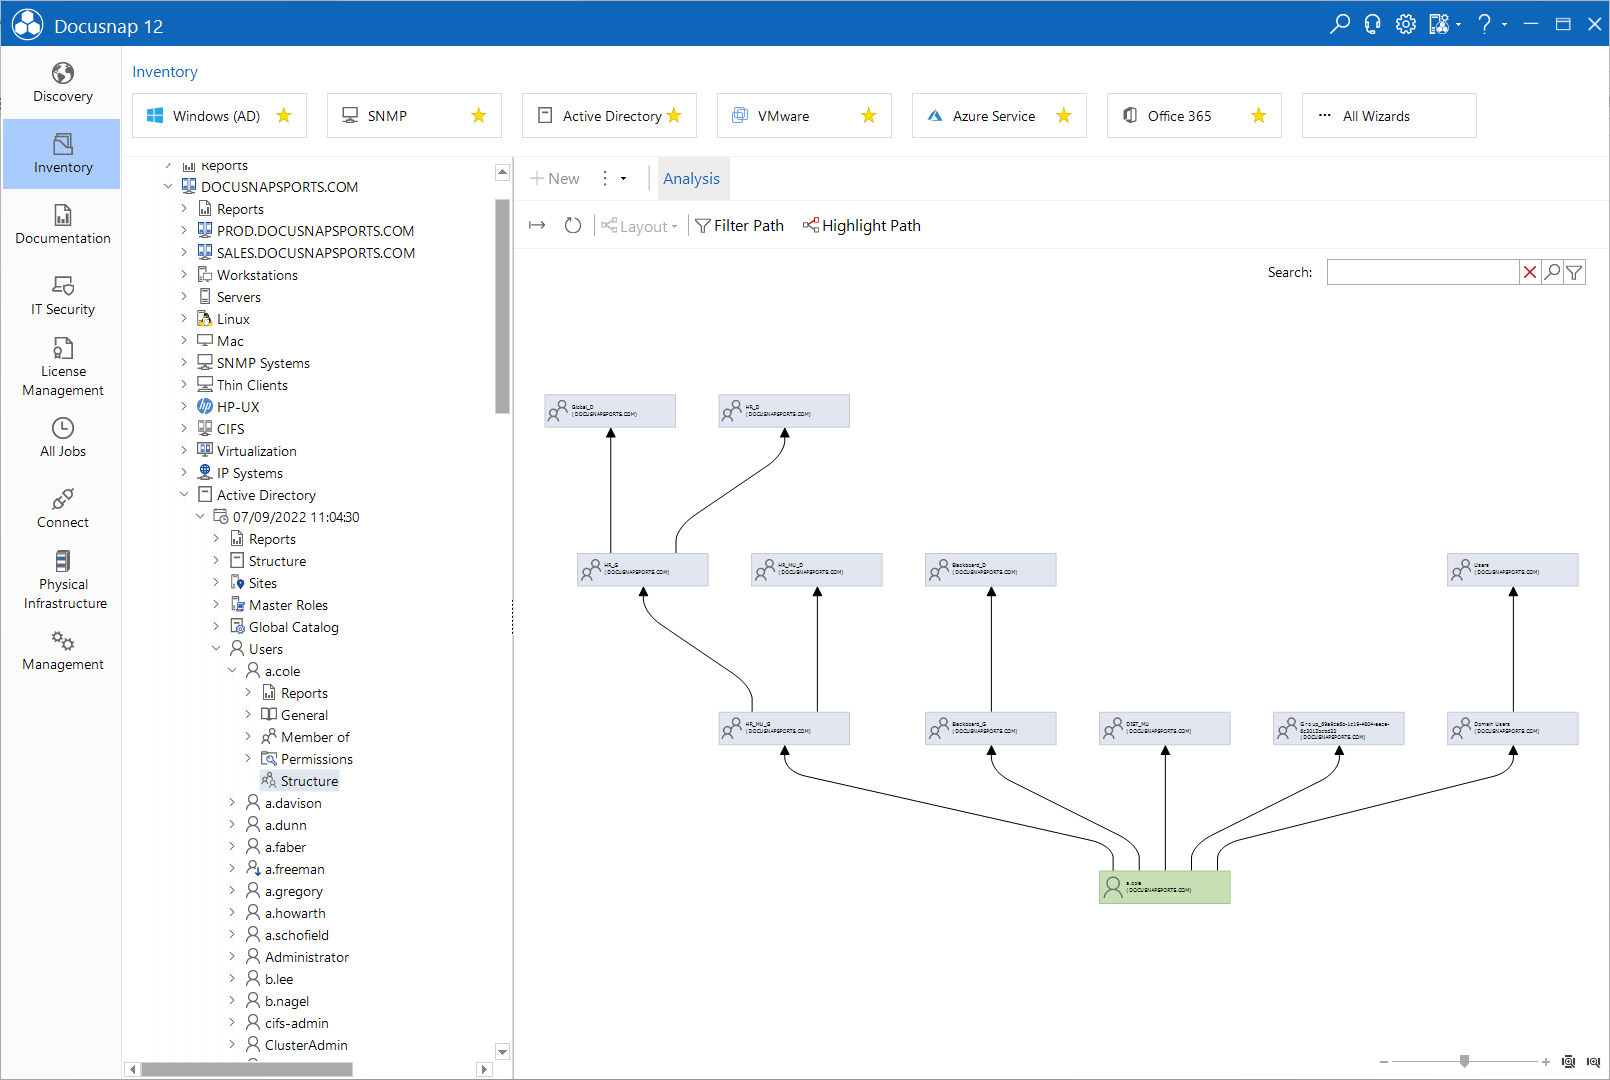
Task: Click the zoom in plus icon
Action: (x=1546, y=1062)
